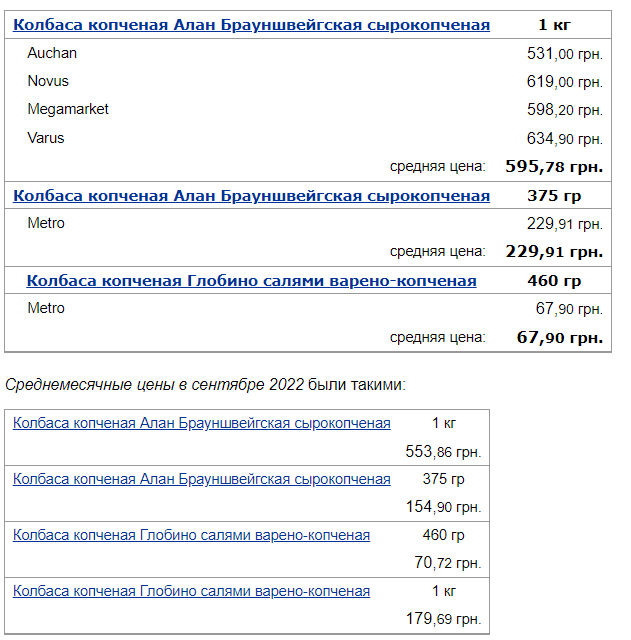Click the 67,90 грн. bold average price

[560, 337]
